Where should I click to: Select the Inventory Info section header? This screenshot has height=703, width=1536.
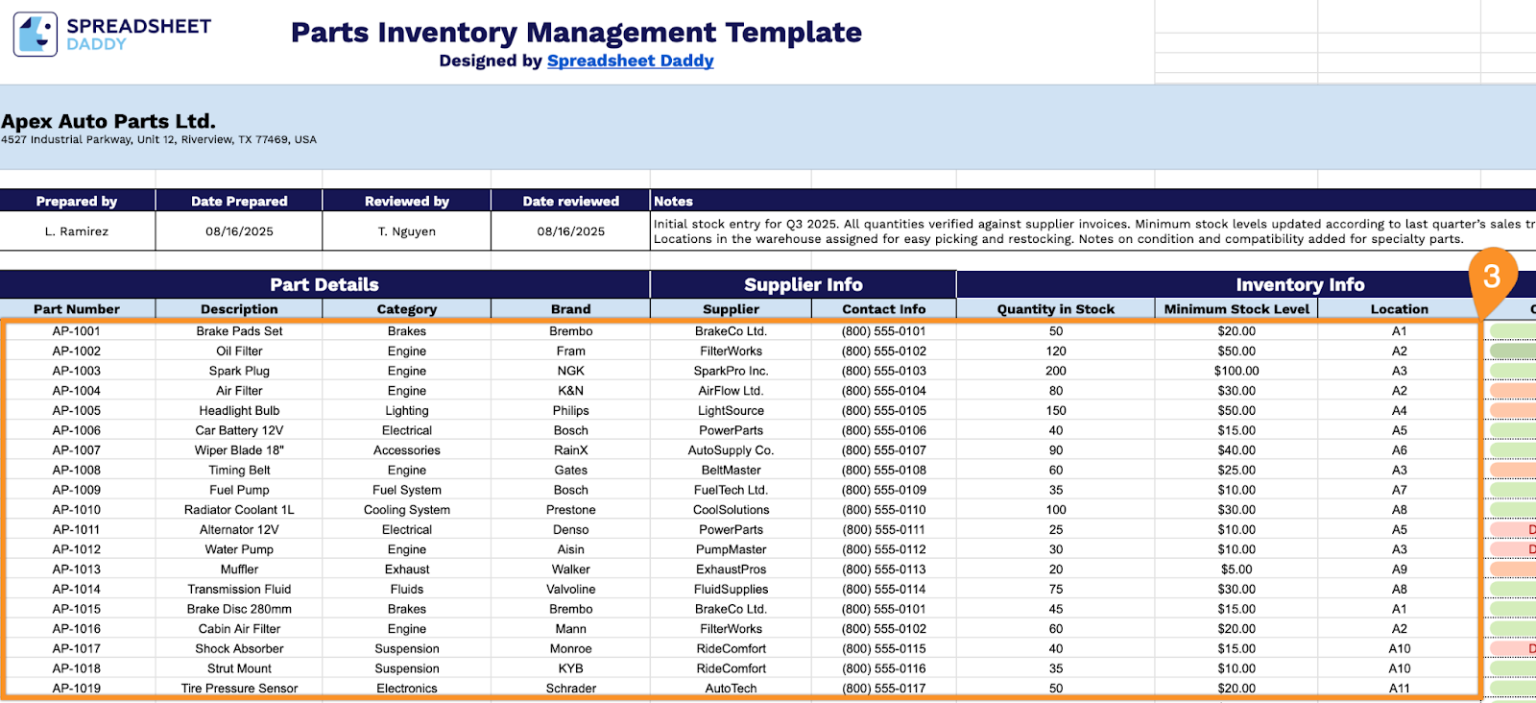coord(1299,285)
